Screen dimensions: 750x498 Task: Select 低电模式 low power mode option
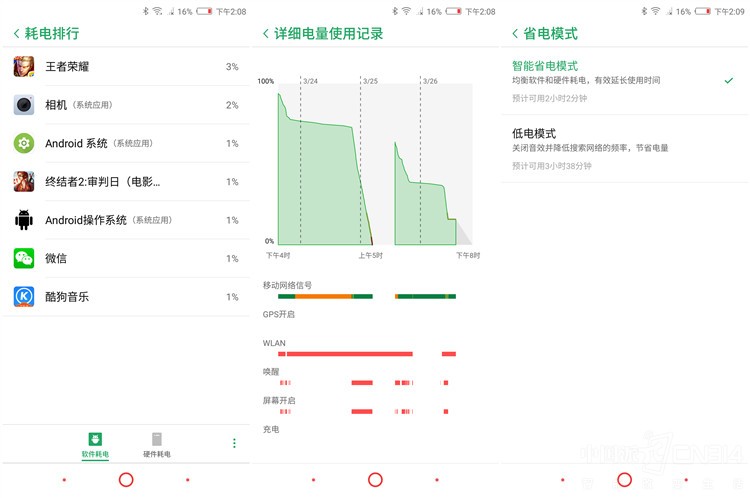coord(624,149)
